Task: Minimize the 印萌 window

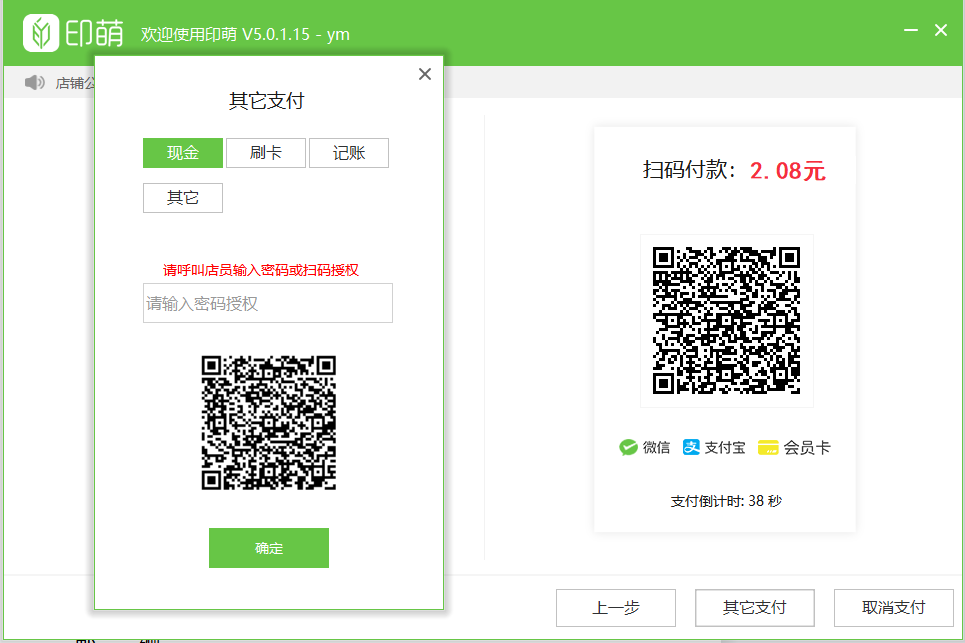Action: pos(911,30)
